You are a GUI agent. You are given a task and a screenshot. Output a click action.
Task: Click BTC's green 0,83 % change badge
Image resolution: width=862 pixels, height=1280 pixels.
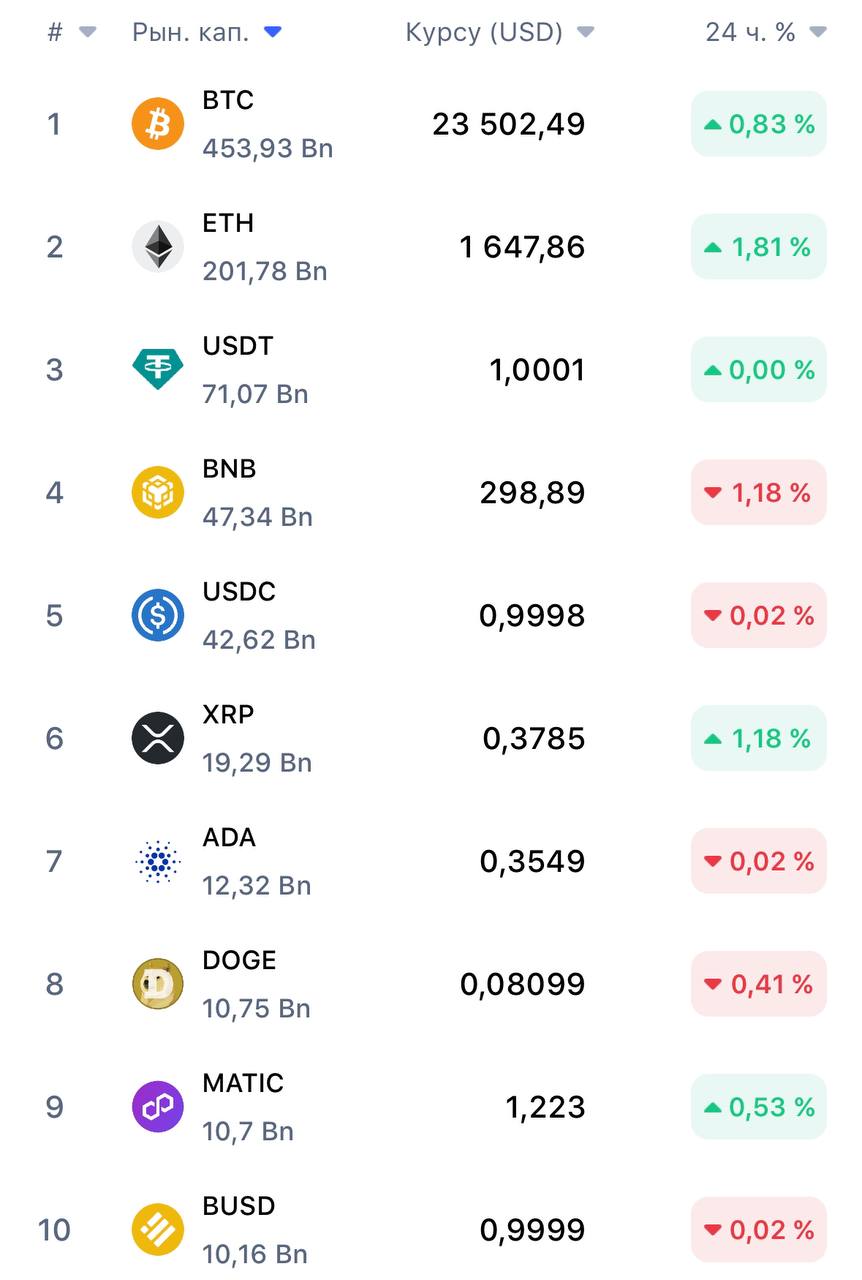click(759, 124)
